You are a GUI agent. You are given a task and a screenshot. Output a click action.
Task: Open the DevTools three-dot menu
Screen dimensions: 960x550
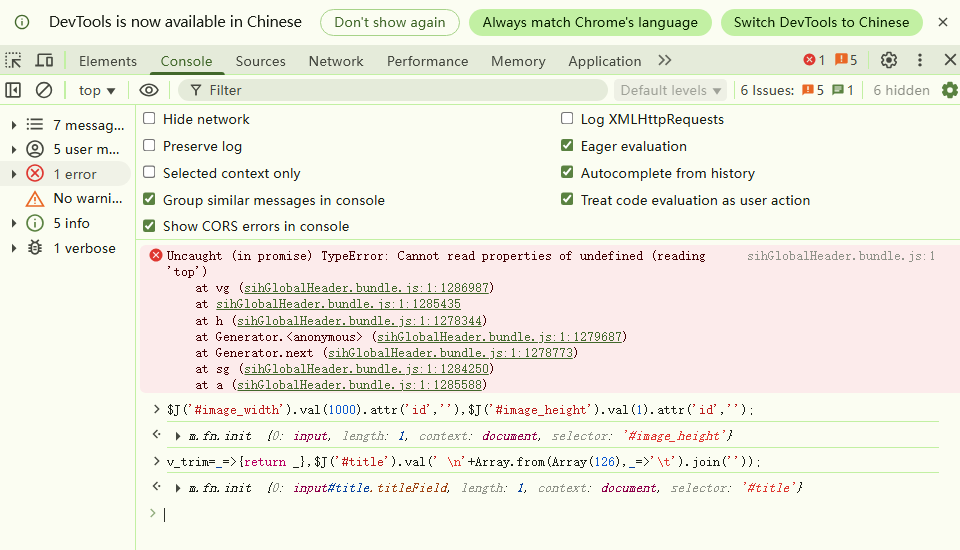[x=920, y=60]
